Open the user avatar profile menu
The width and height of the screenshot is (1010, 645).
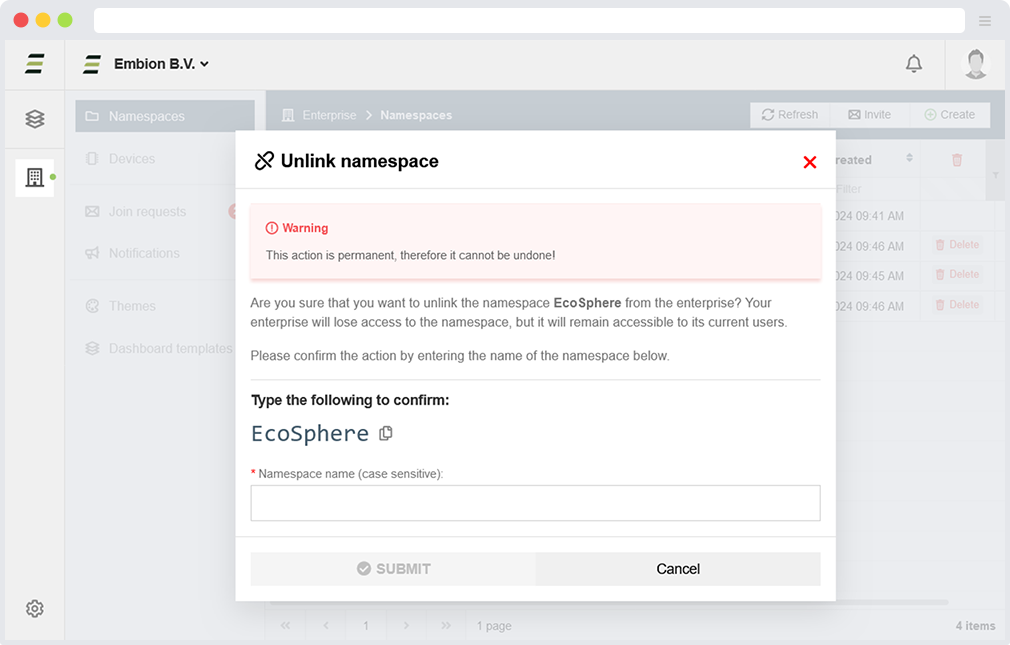(975, 64)
